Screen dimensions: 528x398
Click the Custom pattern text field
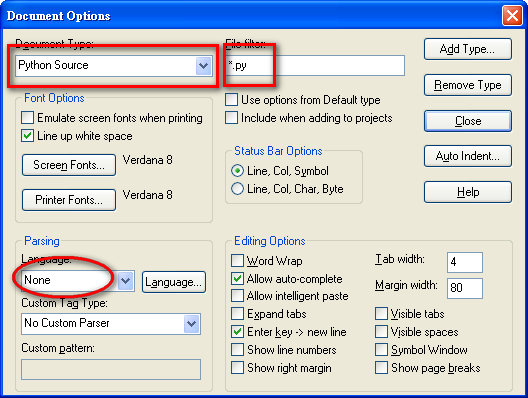111,369
